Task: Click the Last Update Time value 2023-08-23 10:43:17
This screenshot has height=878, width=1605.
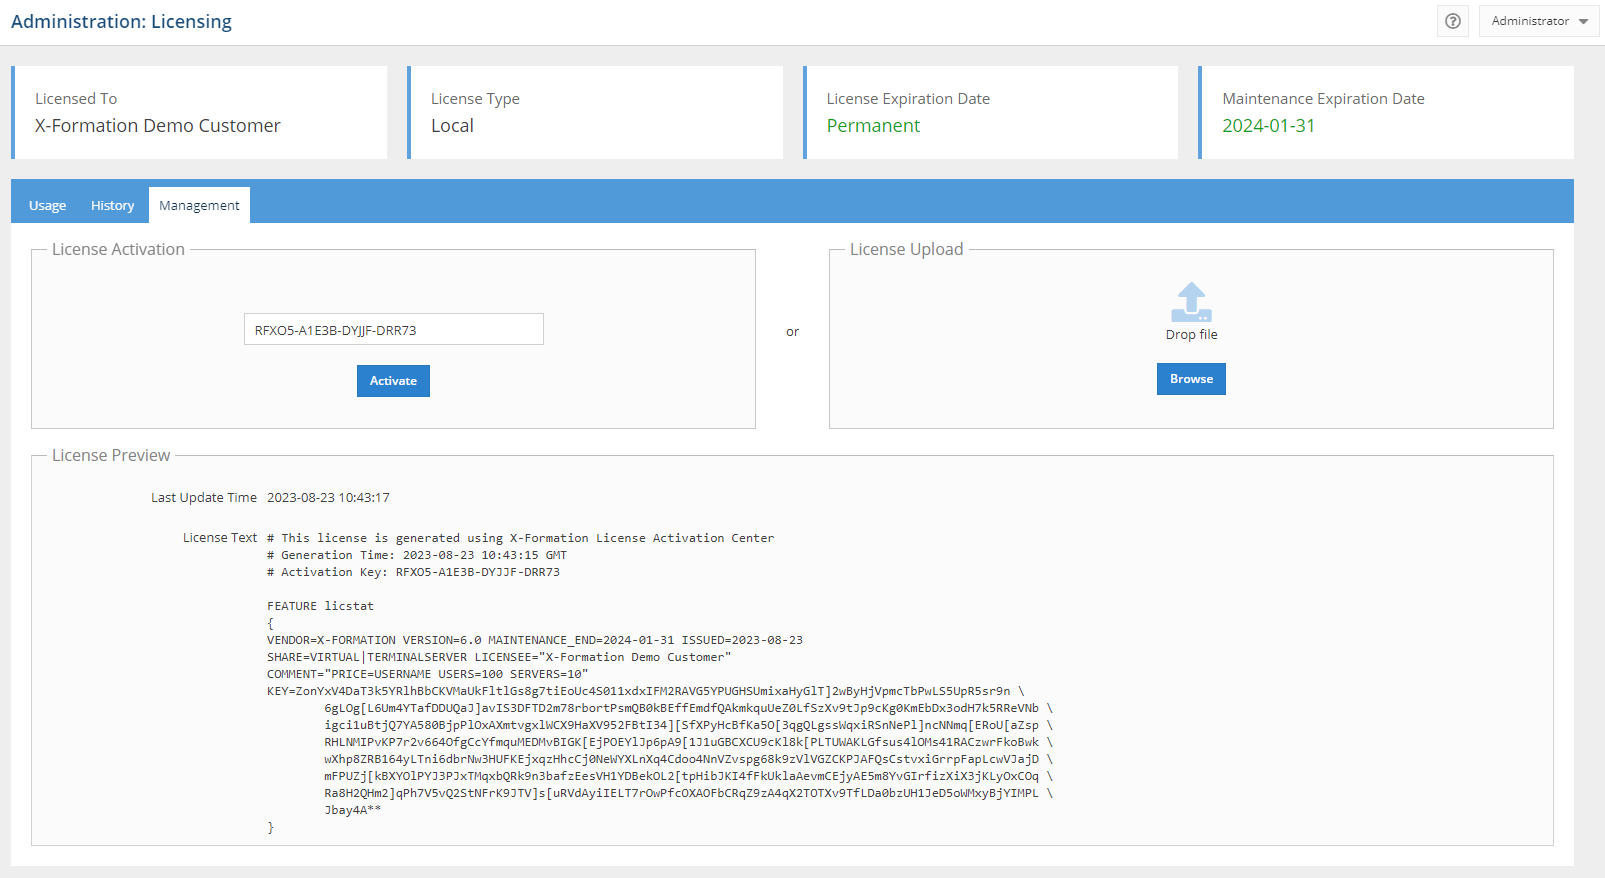Action: (x=328, y=498)
